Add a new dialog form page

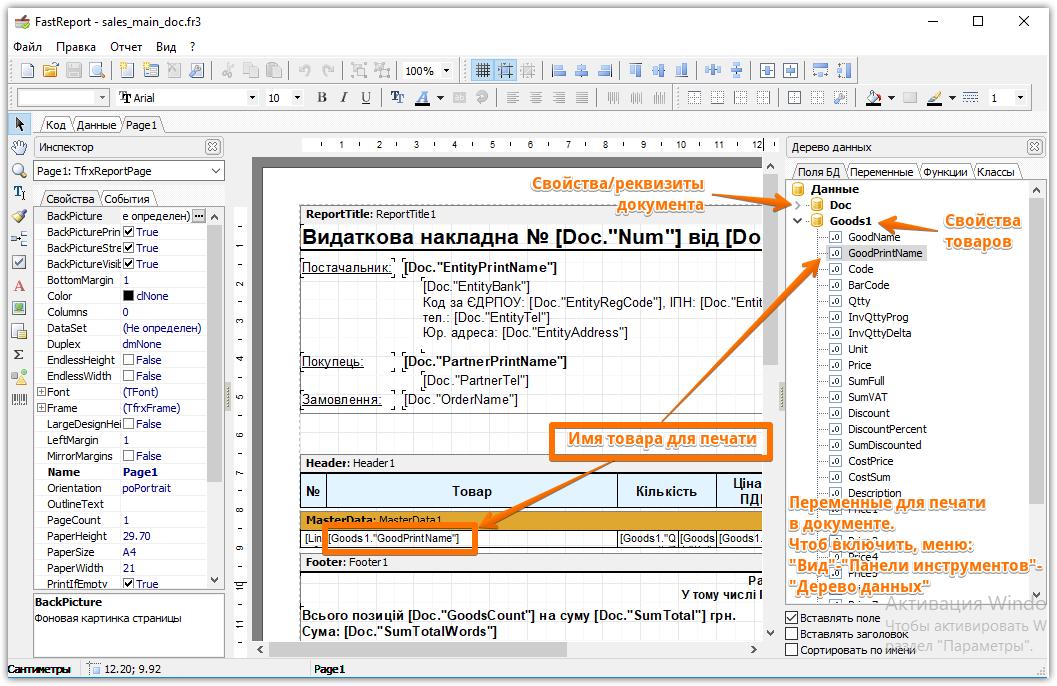[150, 70]
